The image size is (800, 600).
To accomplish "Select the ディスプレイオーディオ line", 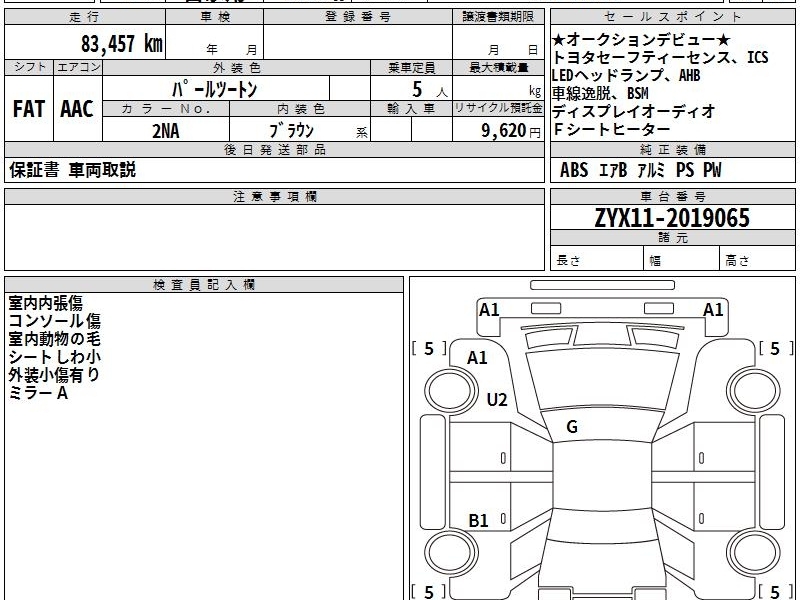I will click(634, 111).
